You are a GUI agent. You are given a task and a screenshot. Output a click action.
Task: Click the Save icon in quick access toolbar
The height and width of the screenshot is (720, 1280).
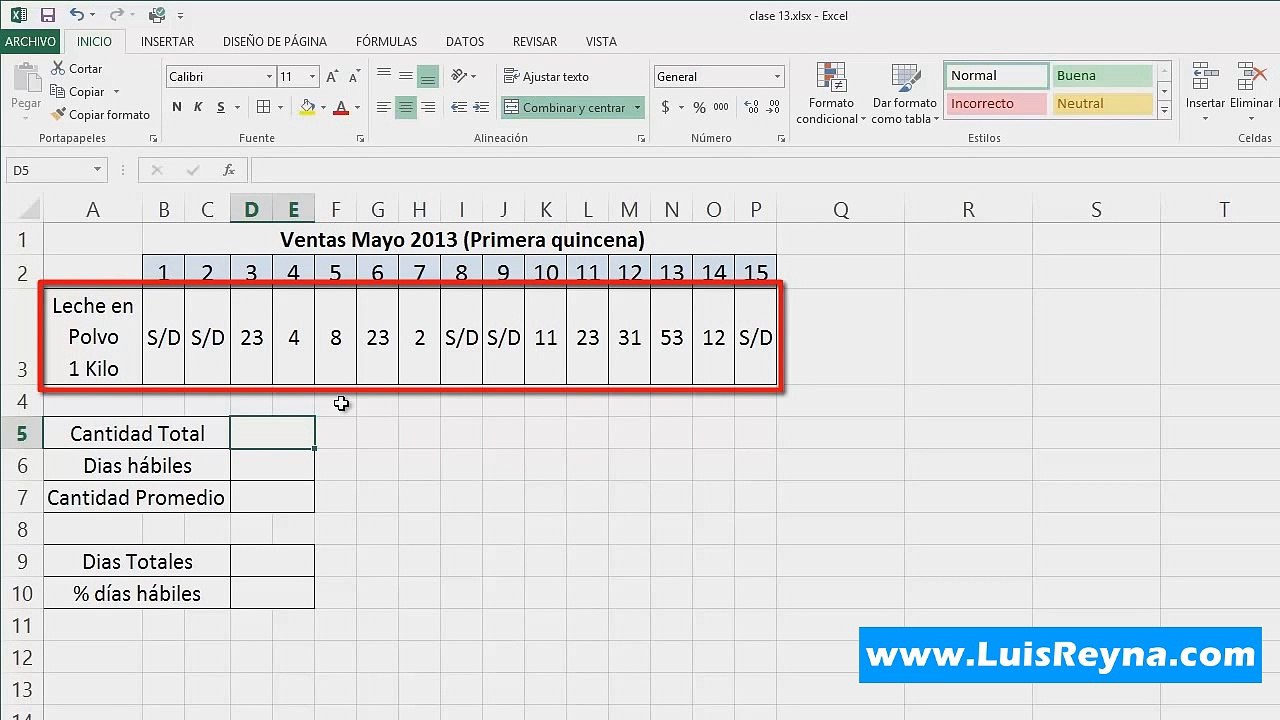tap(47, 15)
